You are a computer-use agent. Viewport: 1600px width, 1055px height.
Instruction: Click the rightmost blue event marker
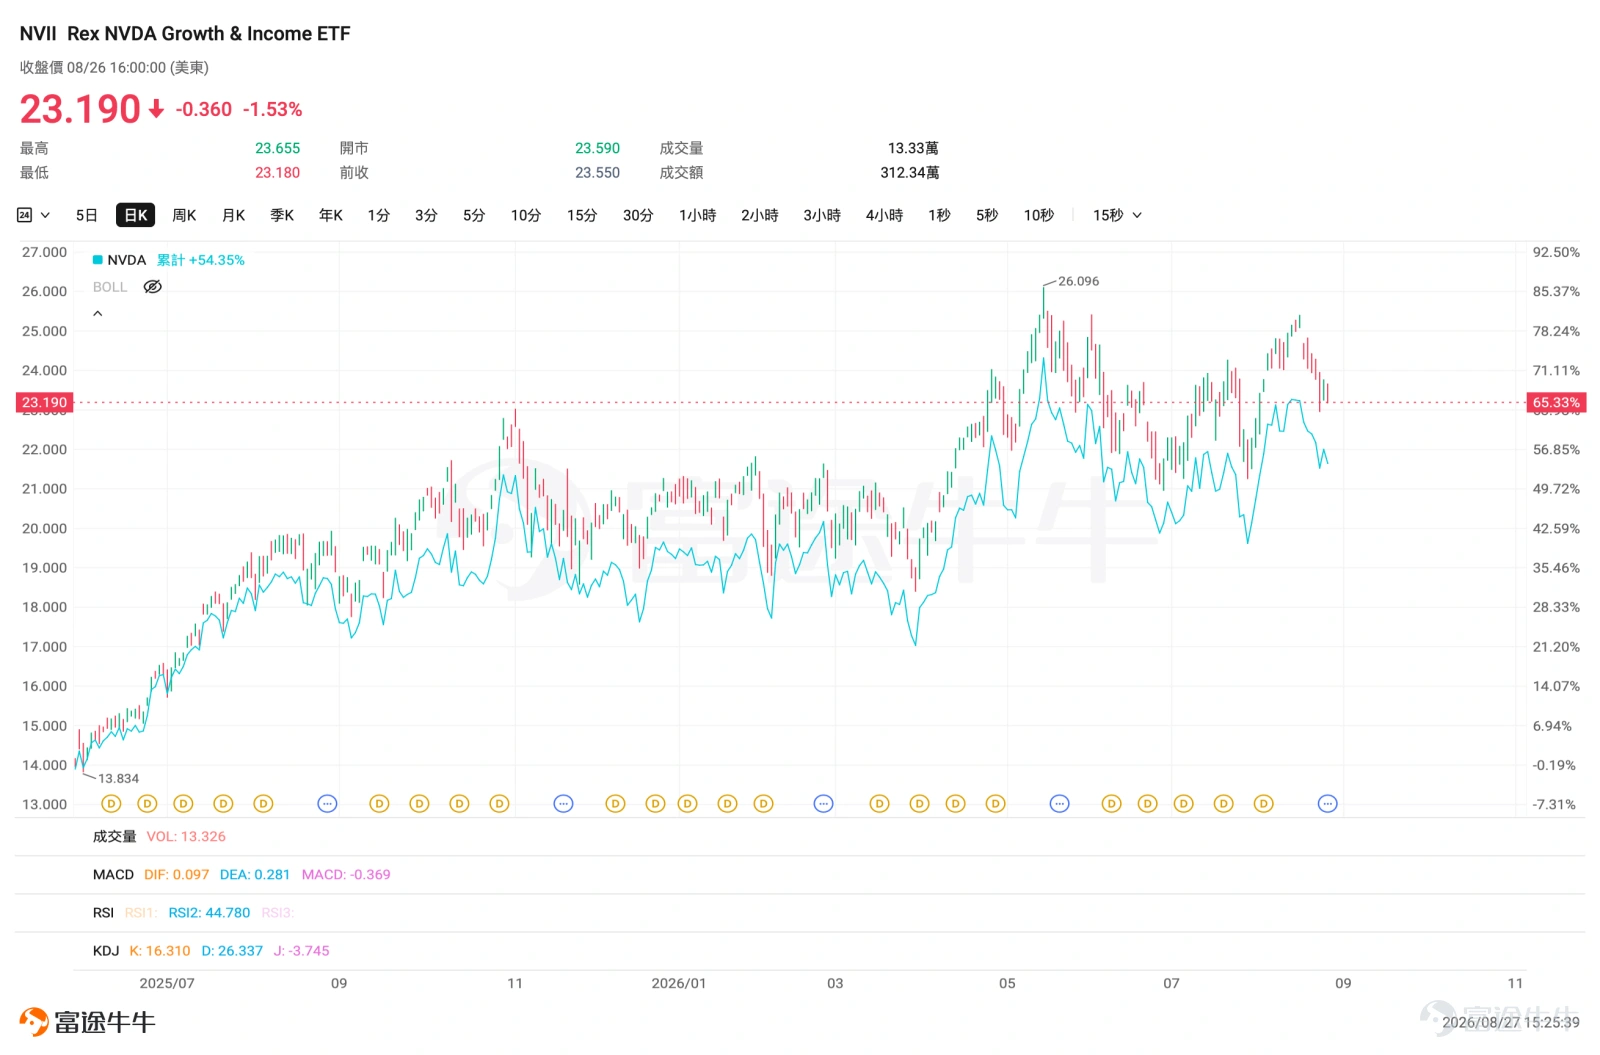click(x=1328, y=804)
